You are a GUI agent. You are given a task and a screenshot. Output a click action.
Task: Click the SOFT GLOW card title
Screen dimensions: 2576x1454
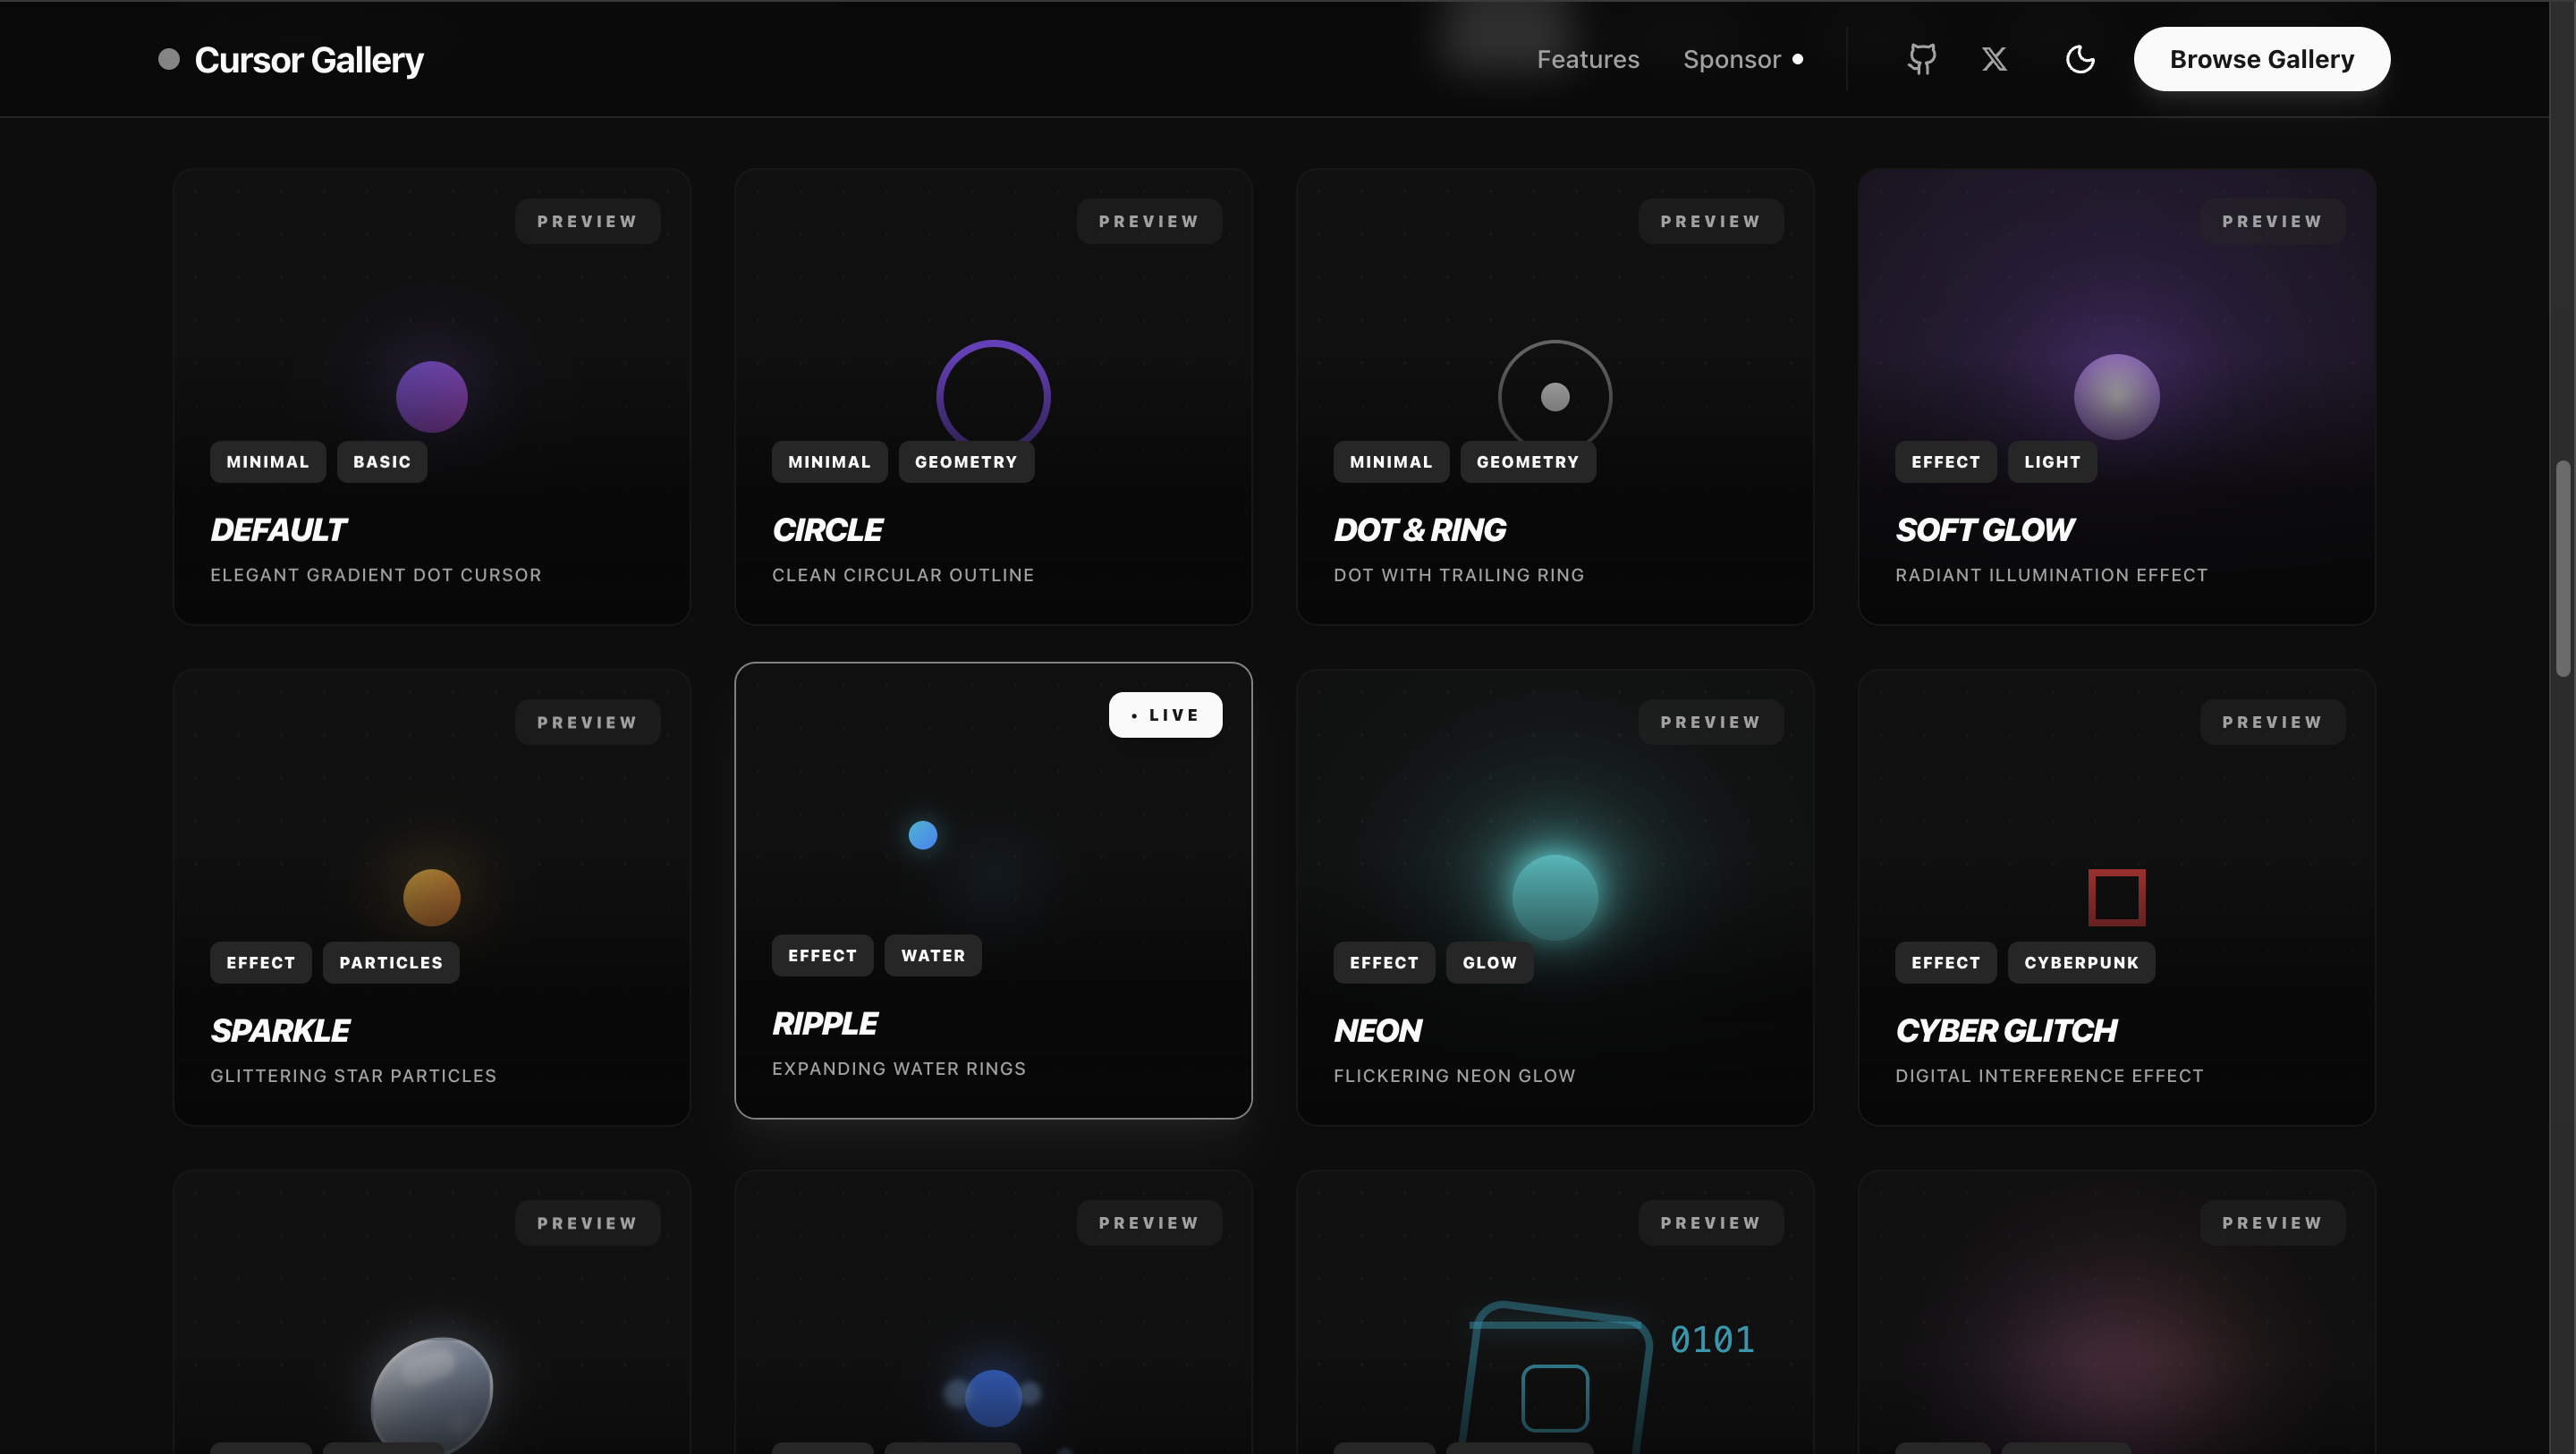pos(1985,530)
